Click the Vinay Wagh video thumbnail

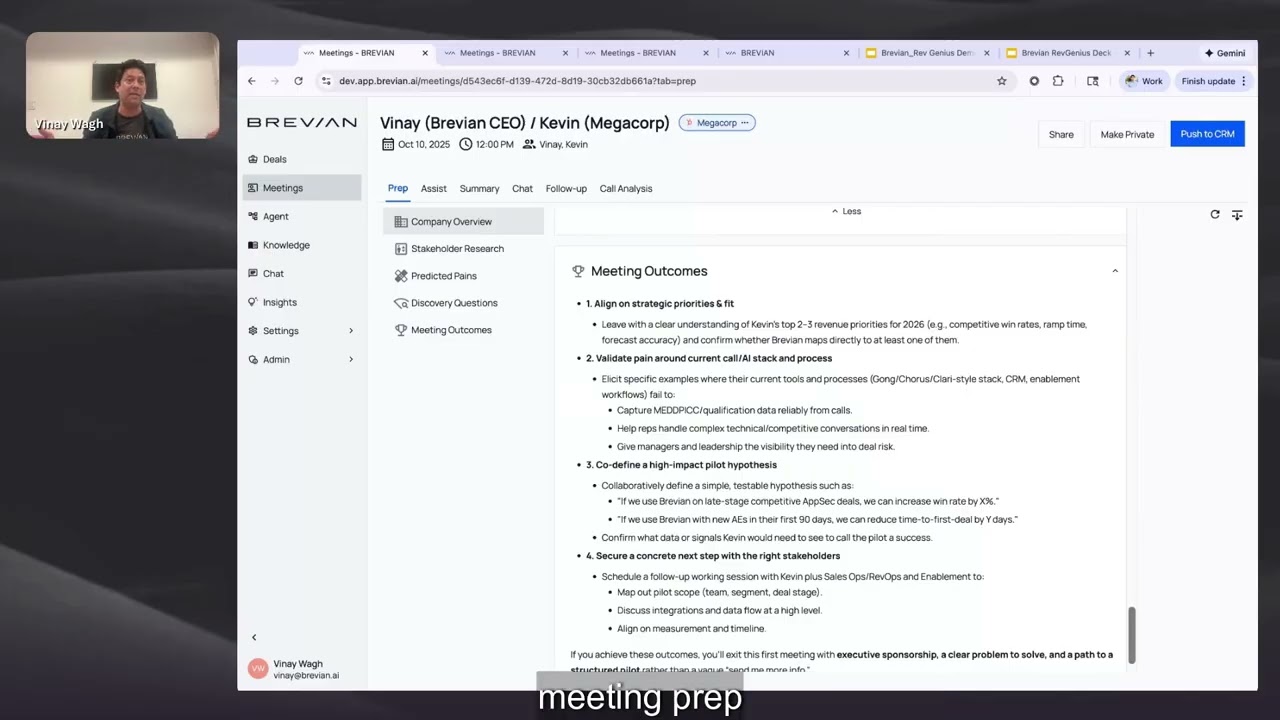(x=122, y=85)
